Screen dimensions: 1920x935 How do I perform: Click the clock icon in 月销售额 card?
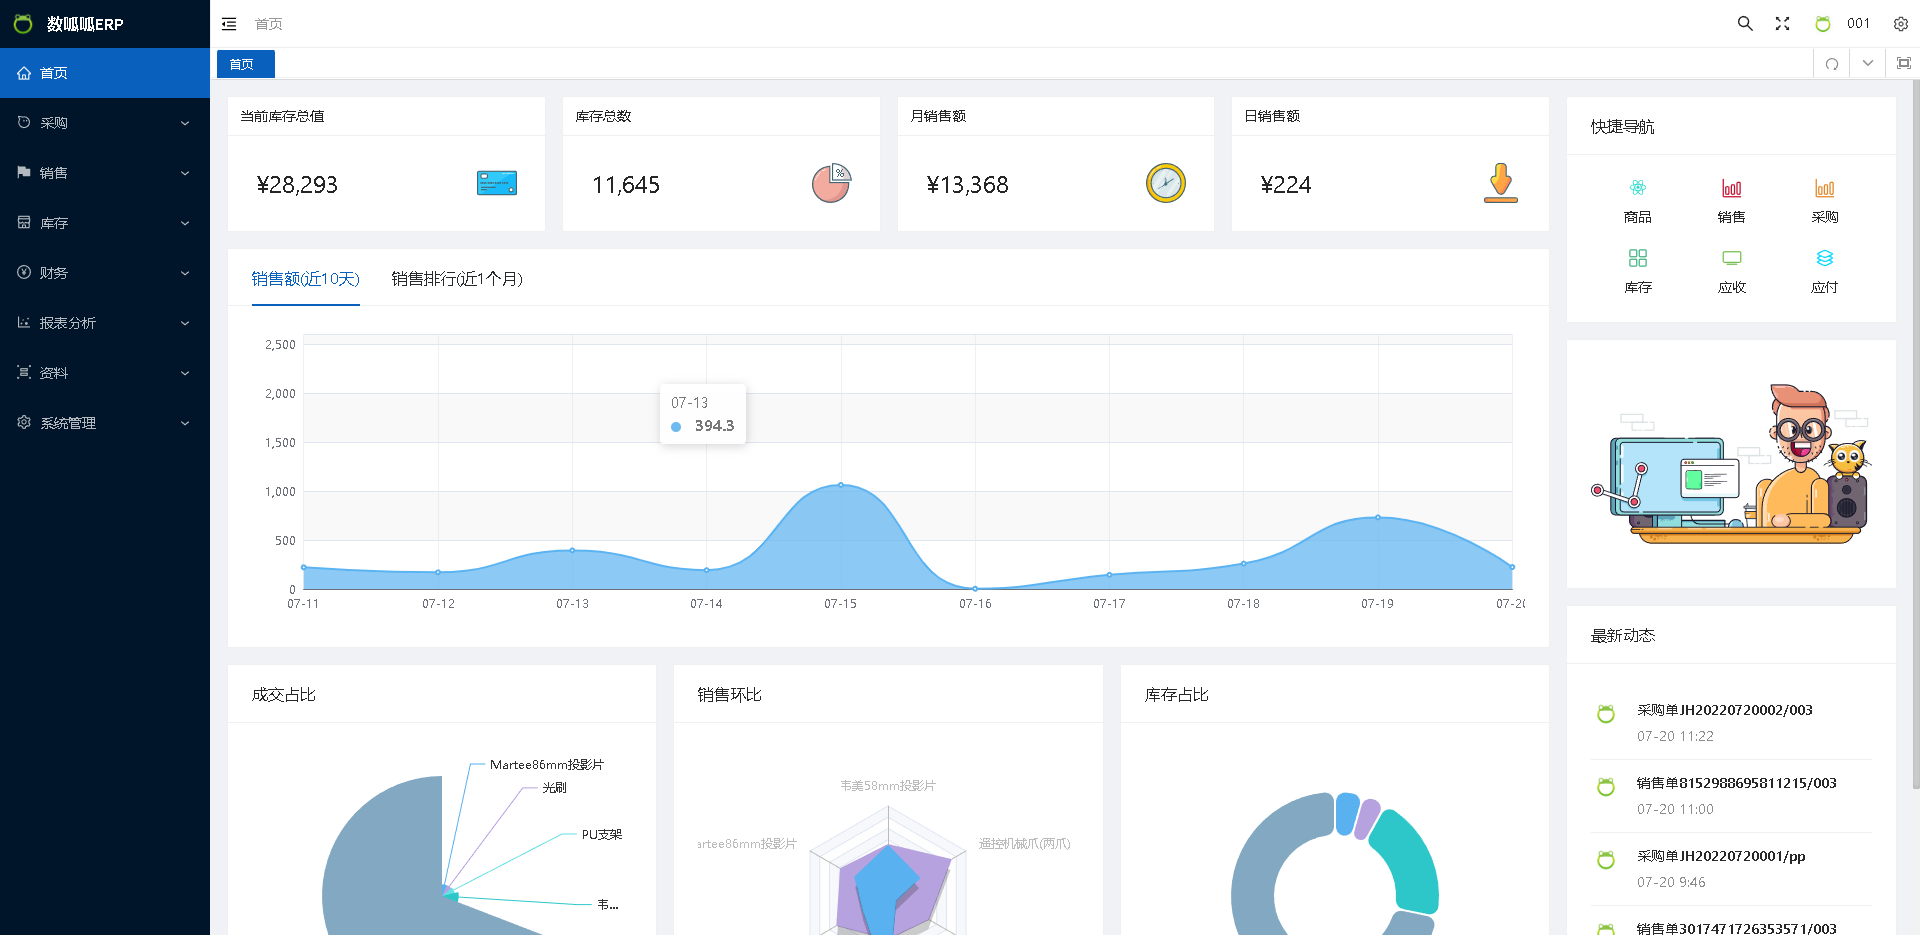click(1165, 183)
